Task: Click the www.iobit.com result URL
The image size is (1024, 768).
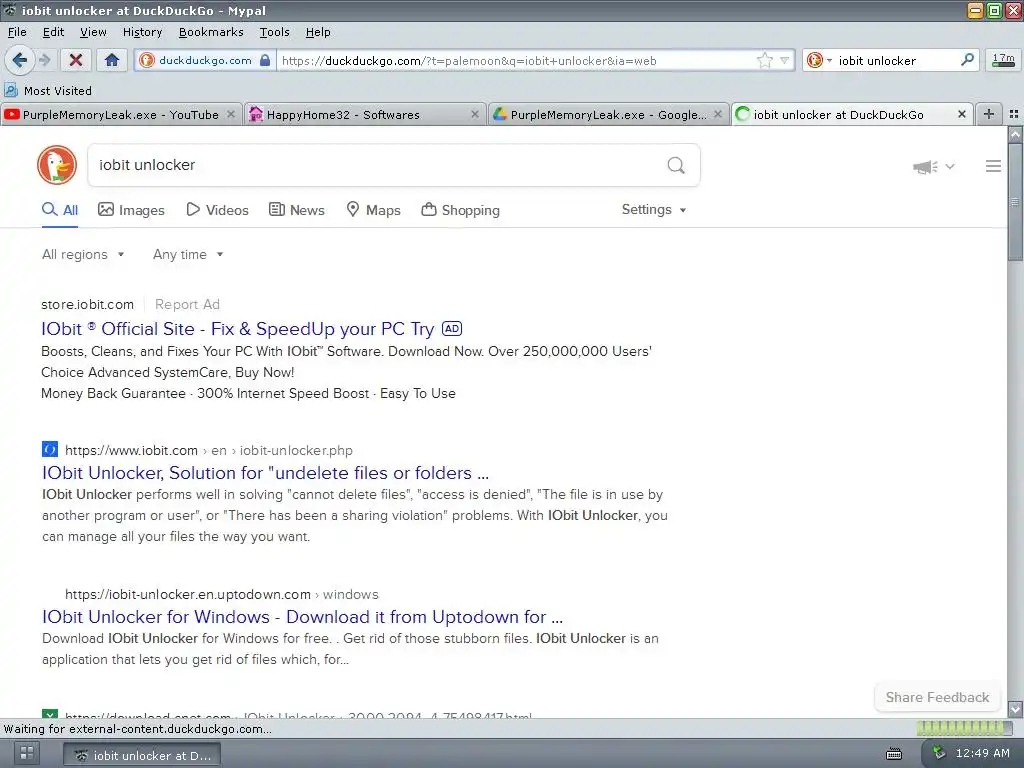Action: coord(209,451)
